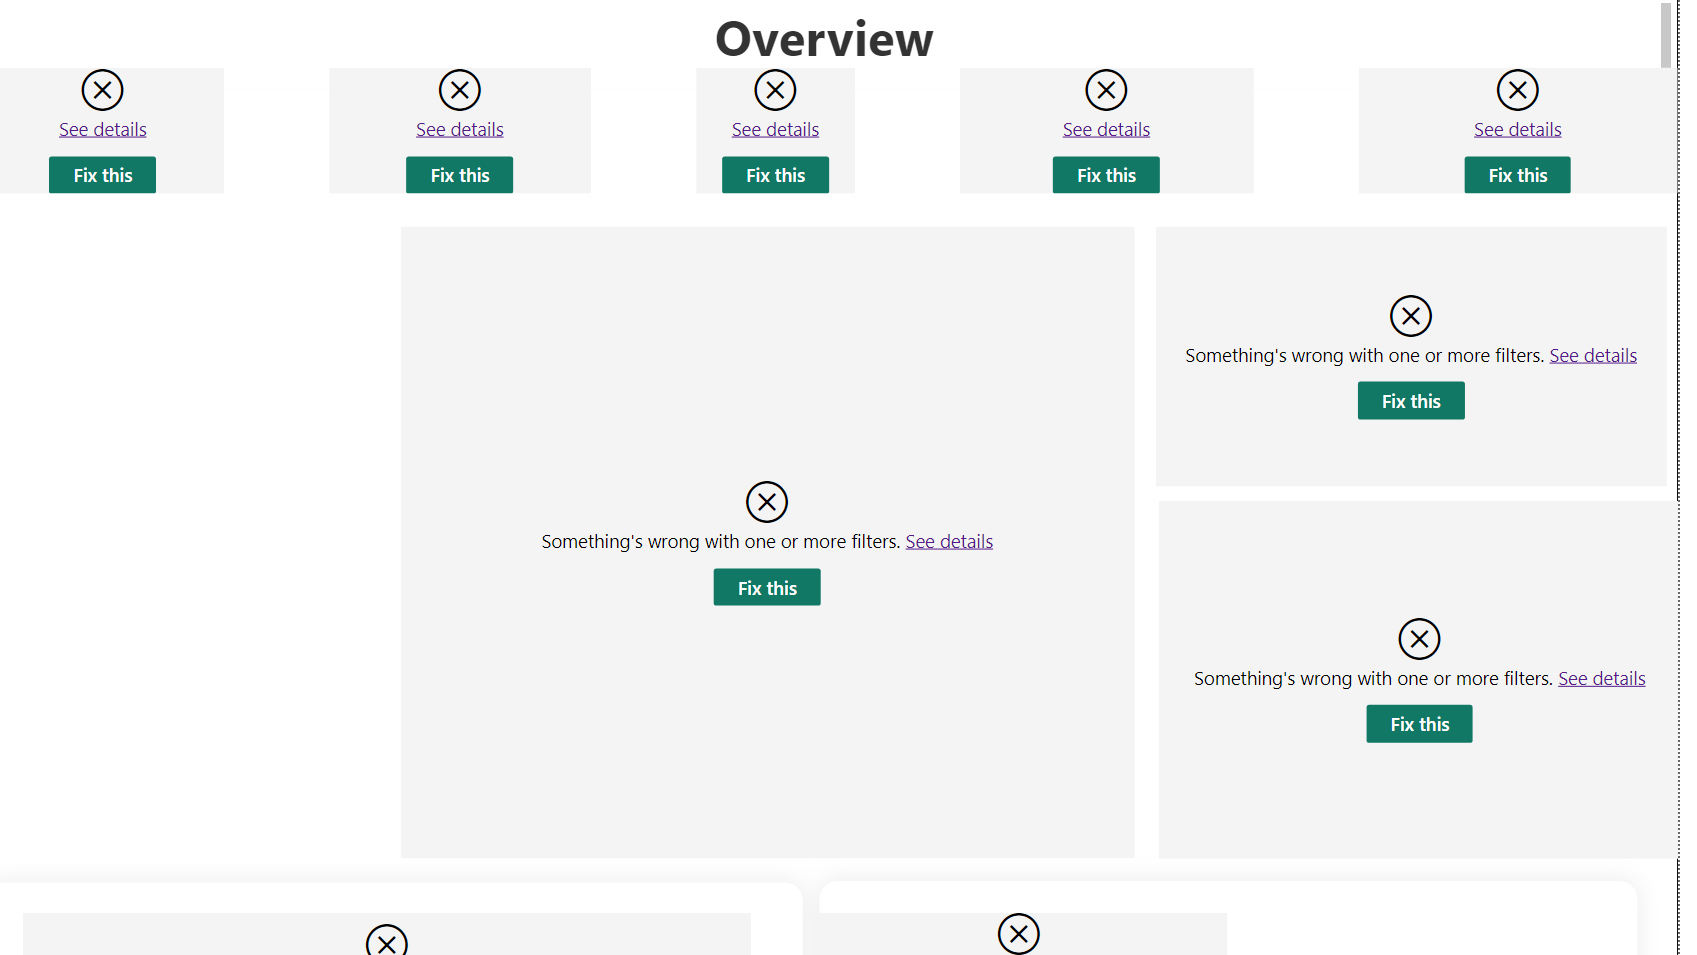This screenshot has width=1697, height=955.
Task: Open See details link in the large center visual
Action: click(949, 541)
